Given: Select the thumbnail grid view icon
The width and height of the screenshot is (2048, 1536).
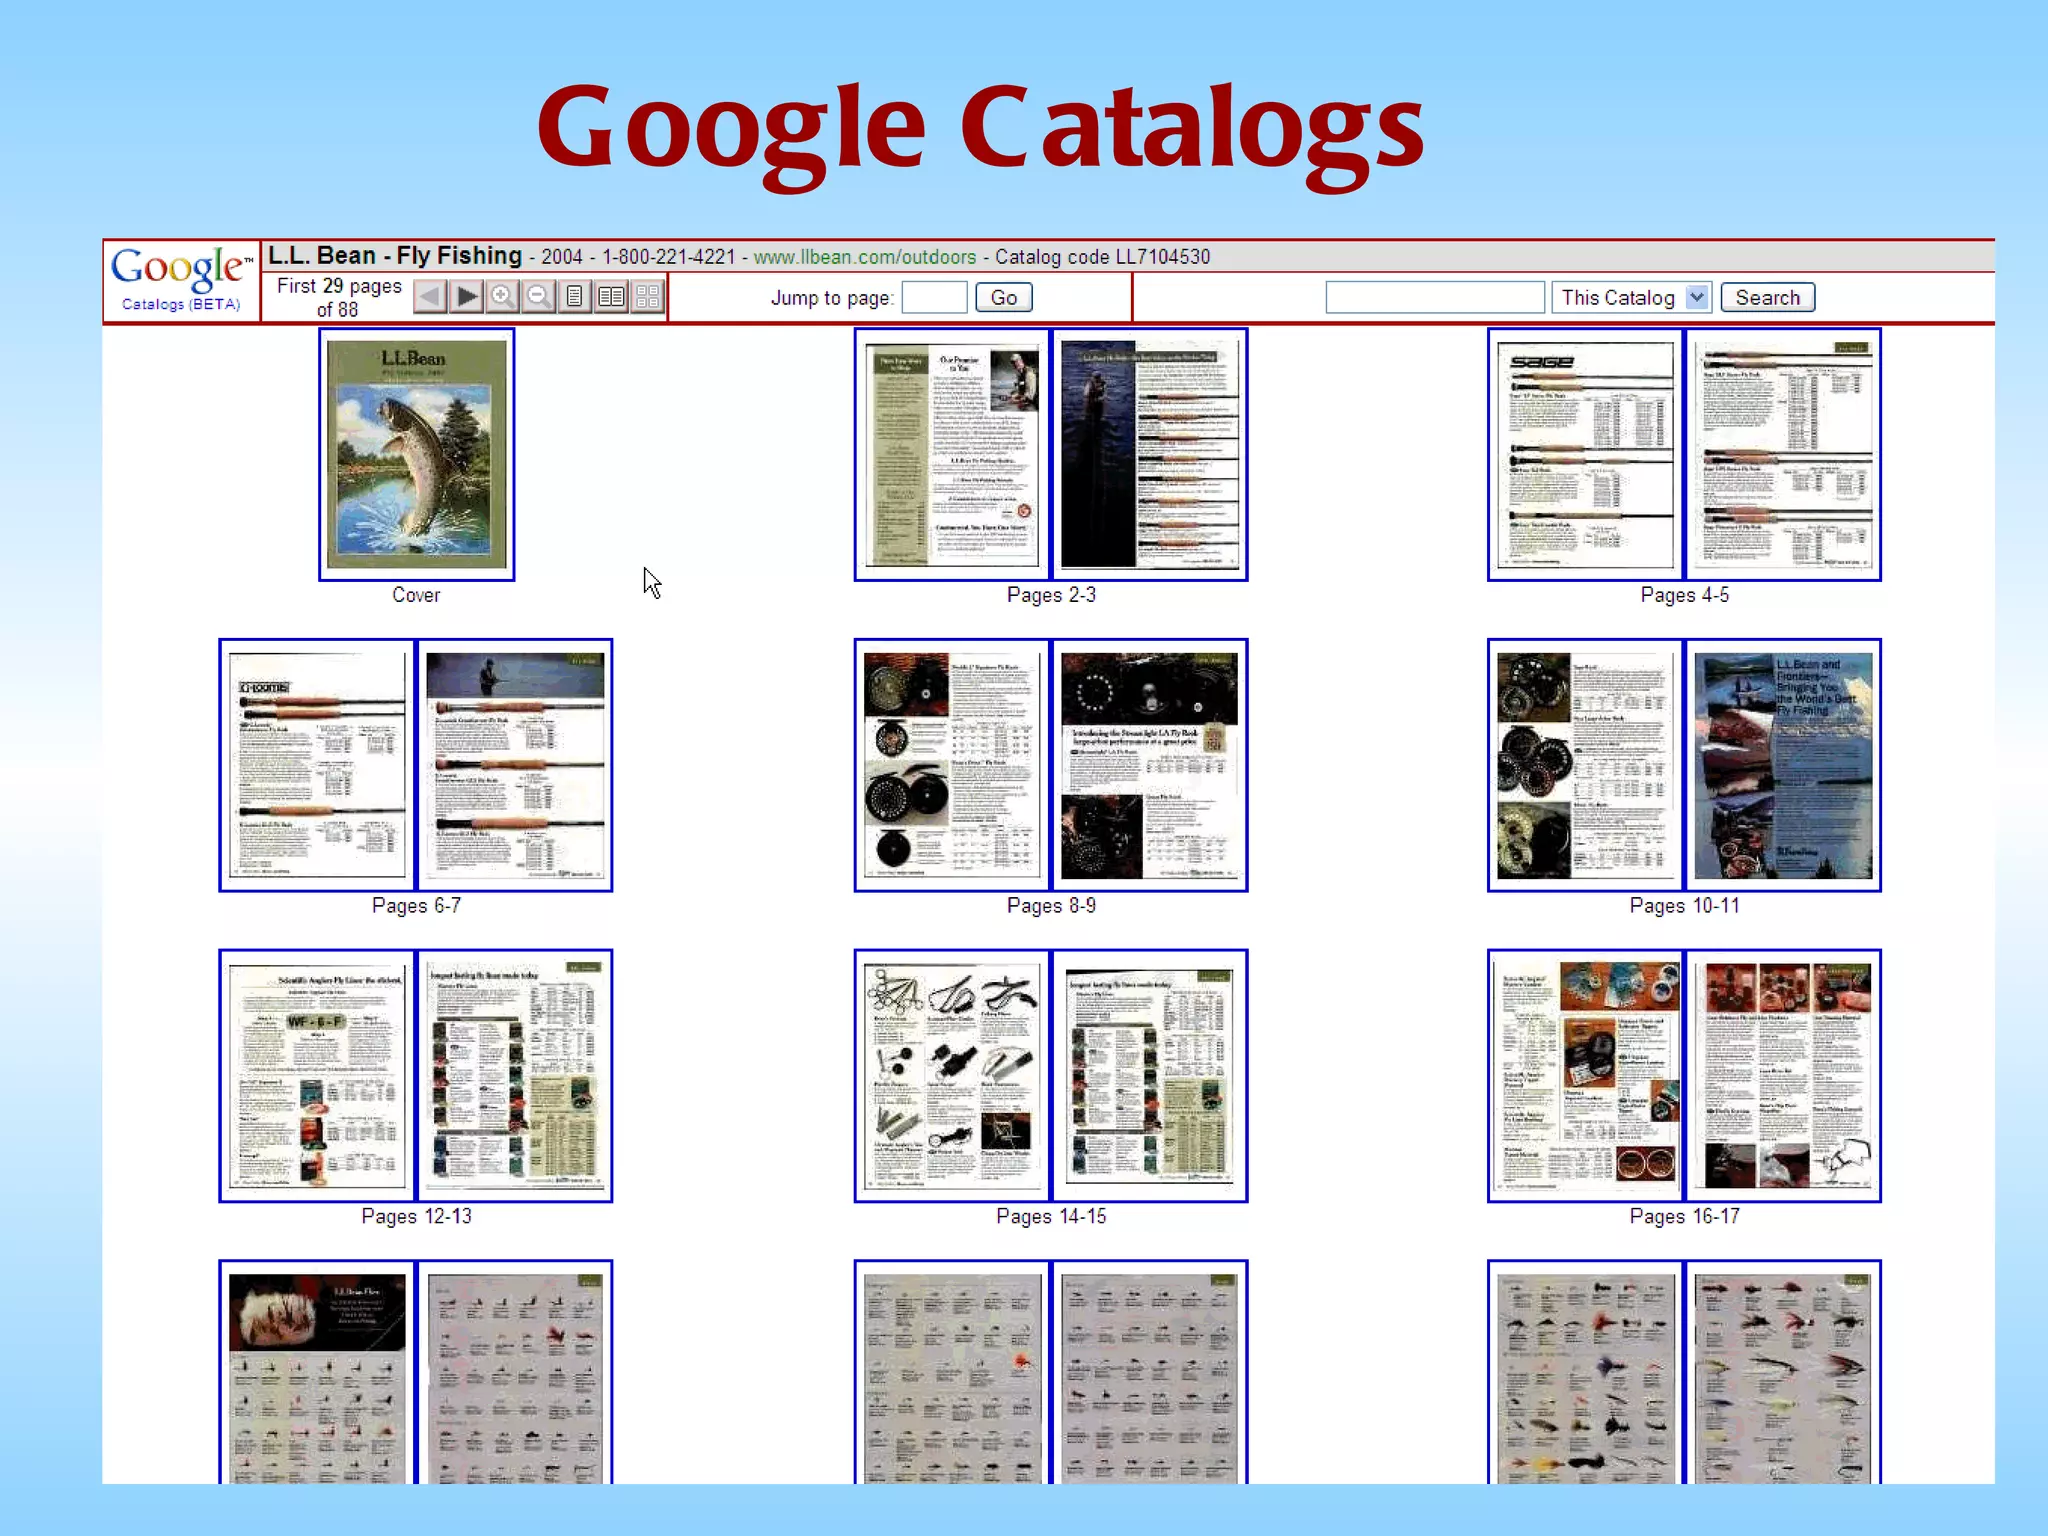Looking at the screenshot, I should click(647, 297).
